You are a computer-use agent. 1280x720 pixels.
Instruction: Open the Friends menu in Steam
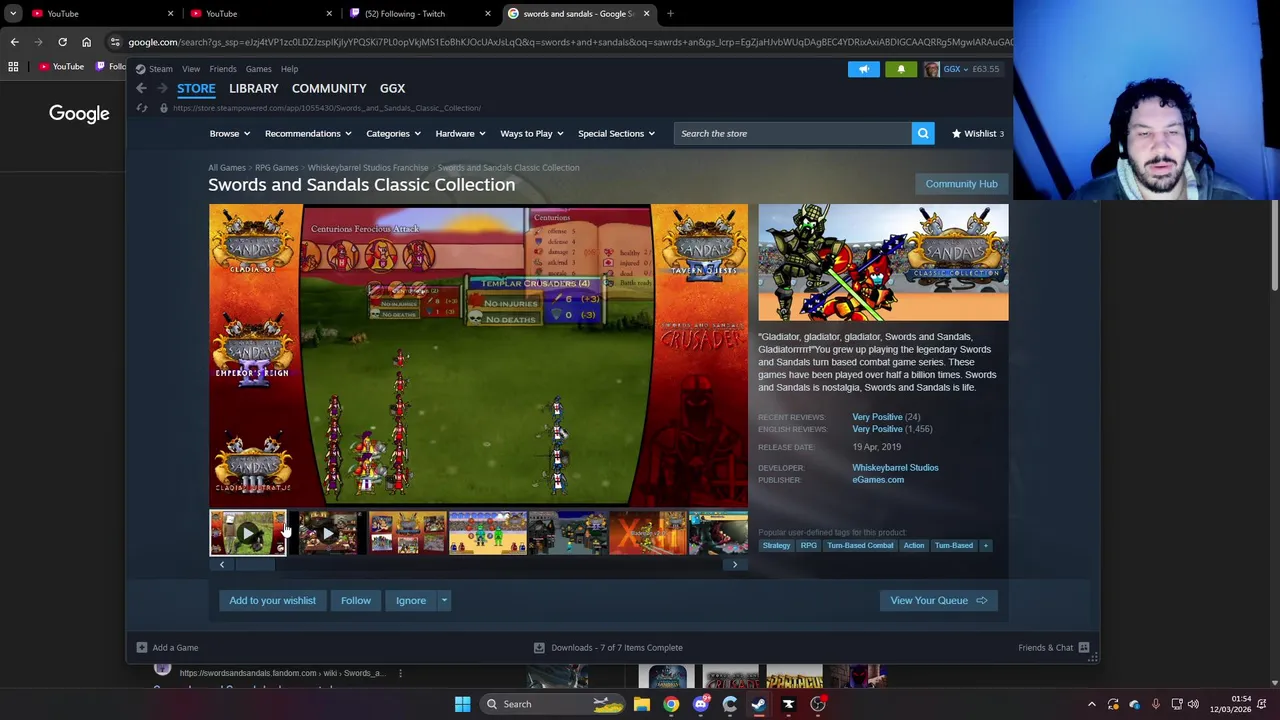click(x=223, y=69)
